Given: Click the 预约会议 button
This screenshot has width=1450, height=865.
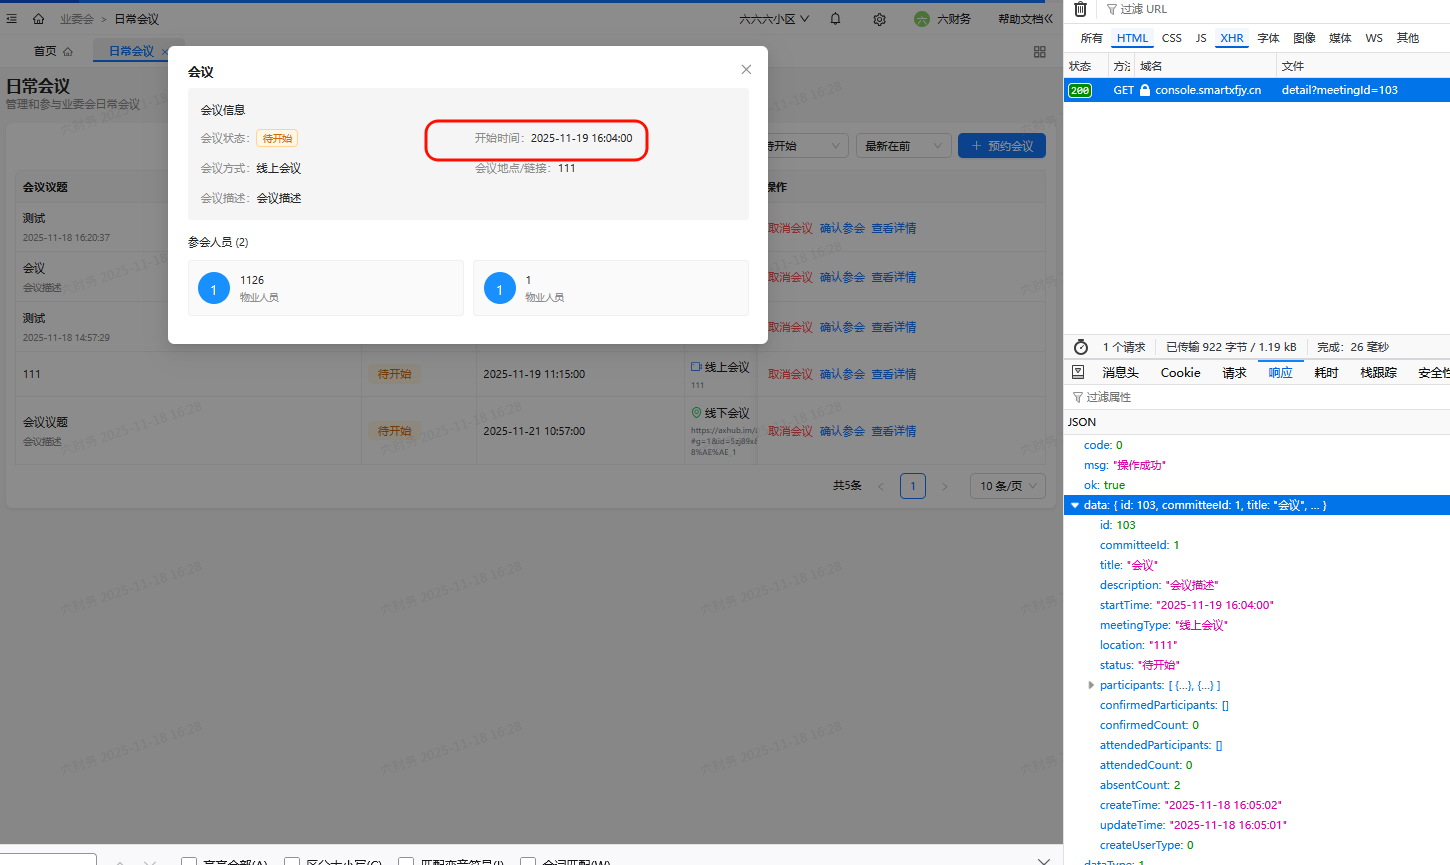Looking at the screenshot, I should point(1002,146).
